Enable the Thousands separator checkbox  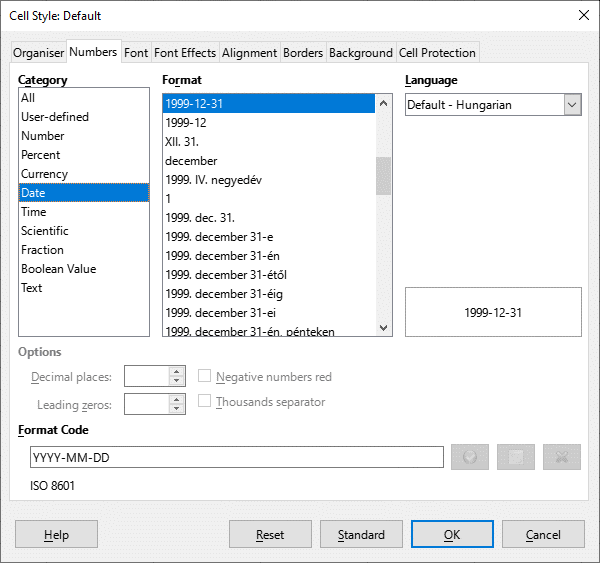point(205,402)
